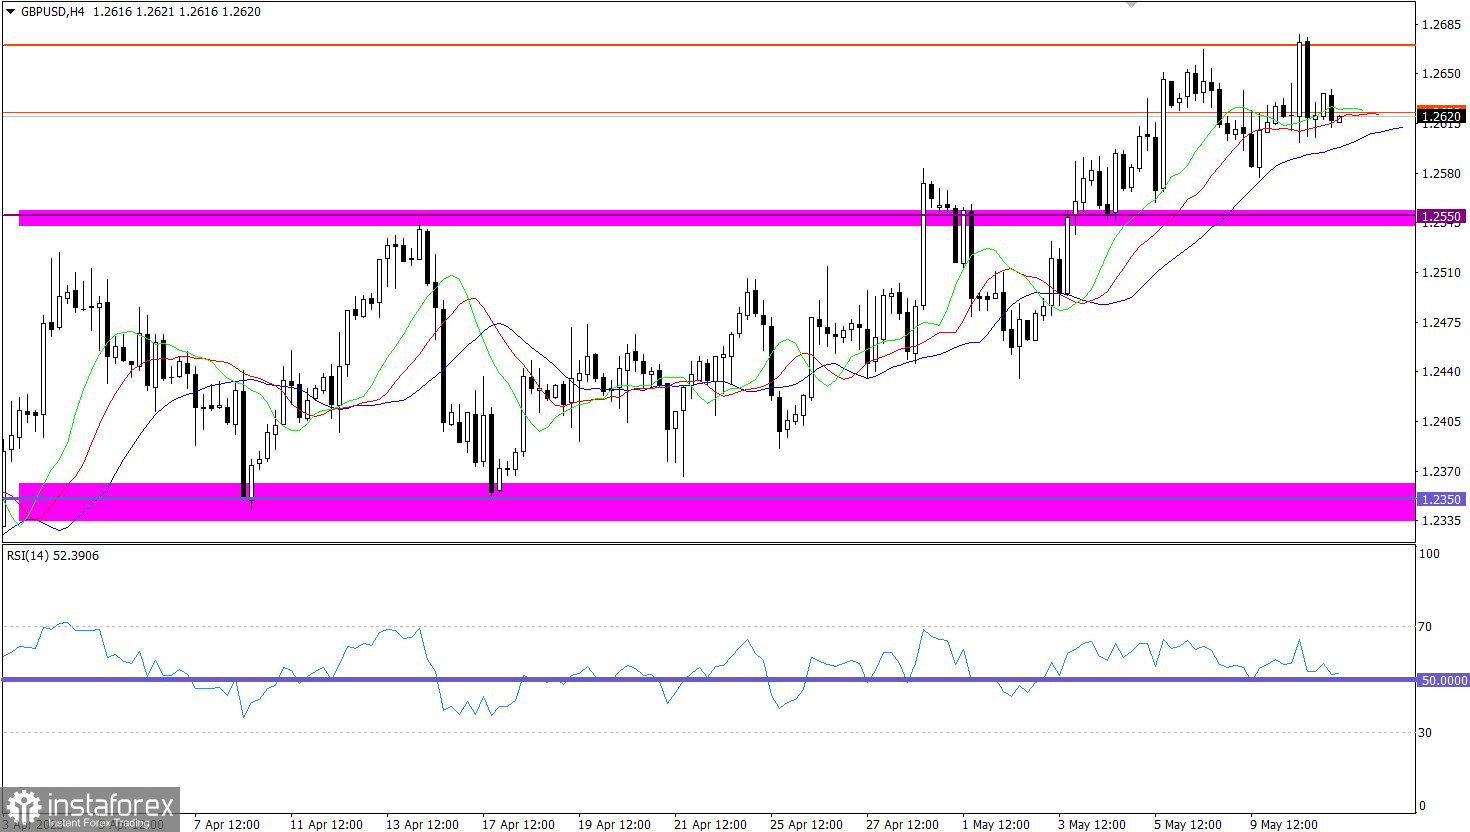Click the 21 Apr 12:00 time label
The image size is (1470, 832).
[710, 825]
